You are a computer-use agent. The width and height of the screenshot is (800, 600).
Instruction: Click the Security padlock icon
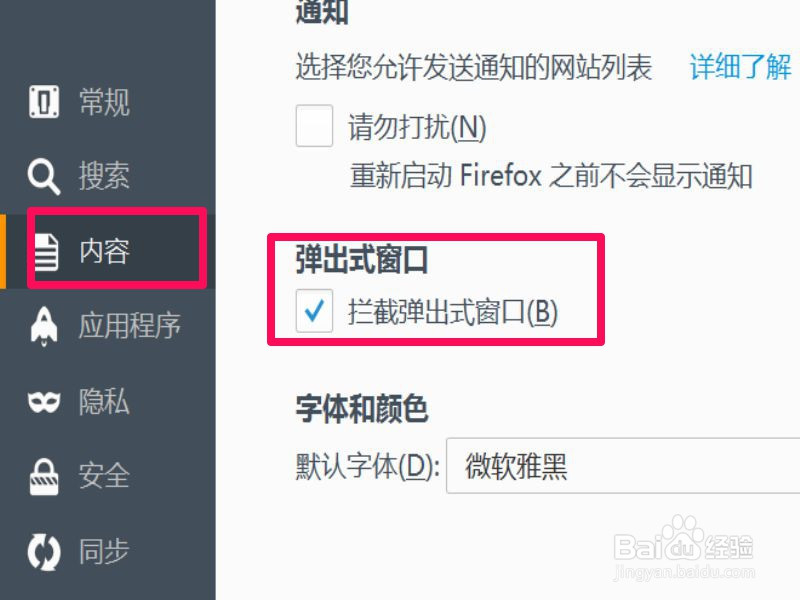tap(44, 477)
